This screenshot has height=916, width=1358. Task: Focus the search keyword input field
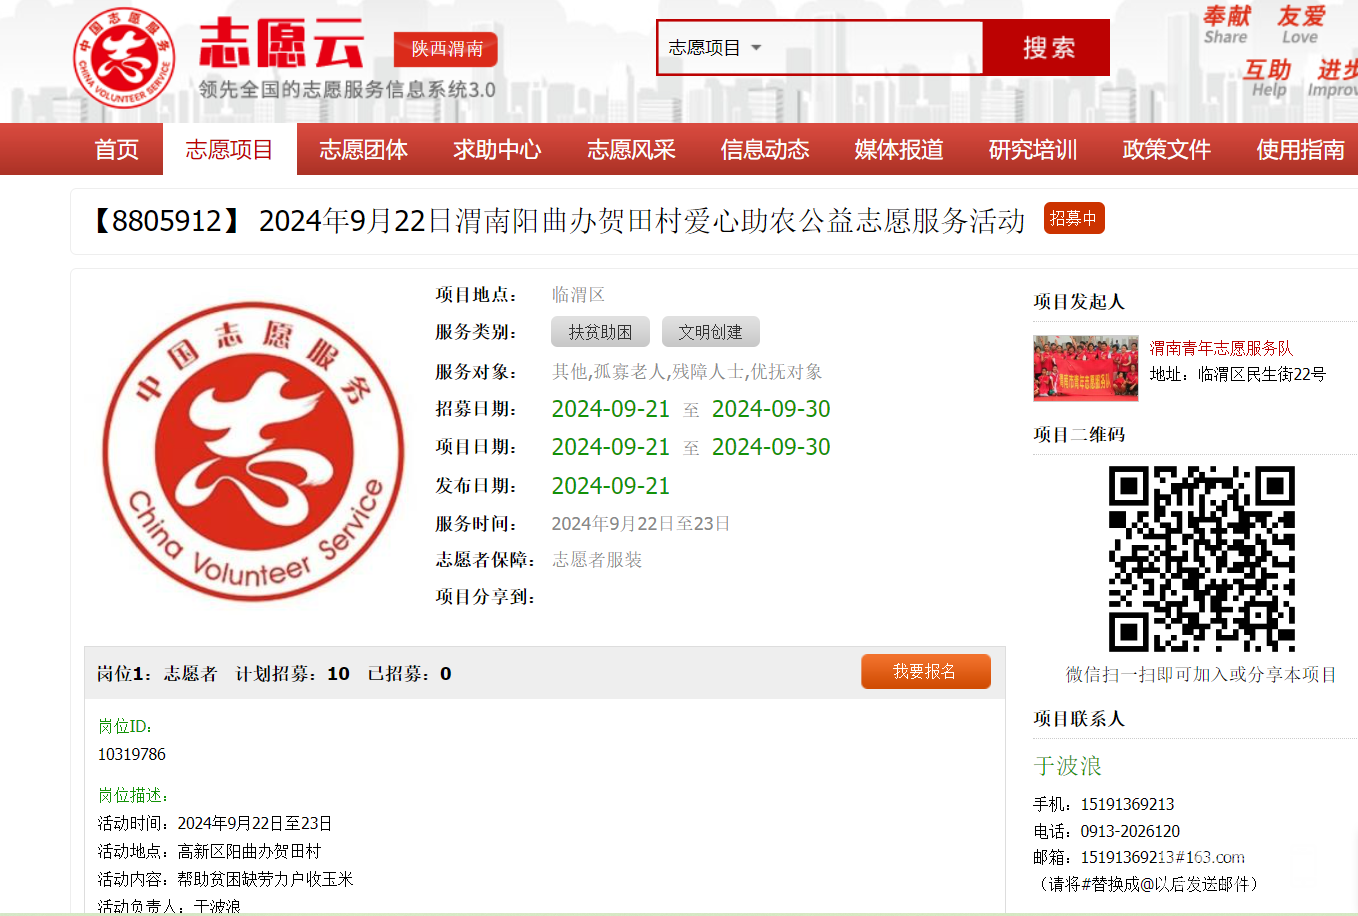(875, 47)
